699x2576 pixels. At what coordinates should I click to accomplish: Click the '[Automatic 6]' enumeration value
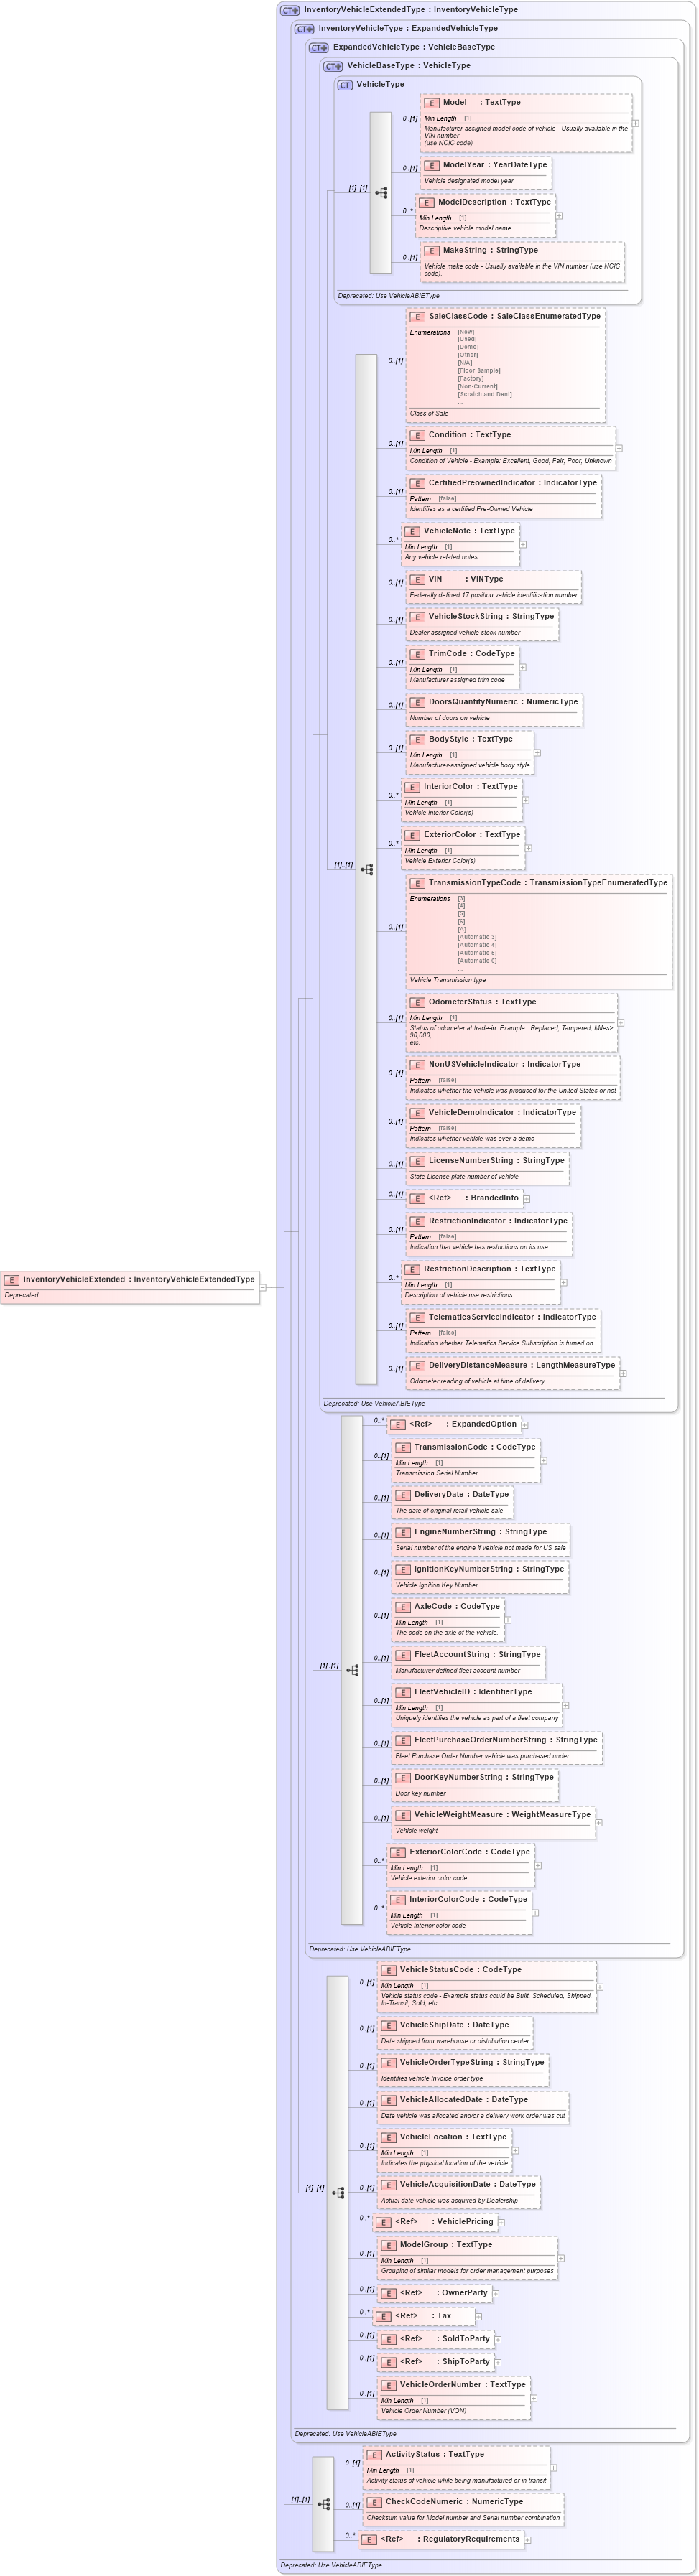pyautogui.click(x=477, y=961)
